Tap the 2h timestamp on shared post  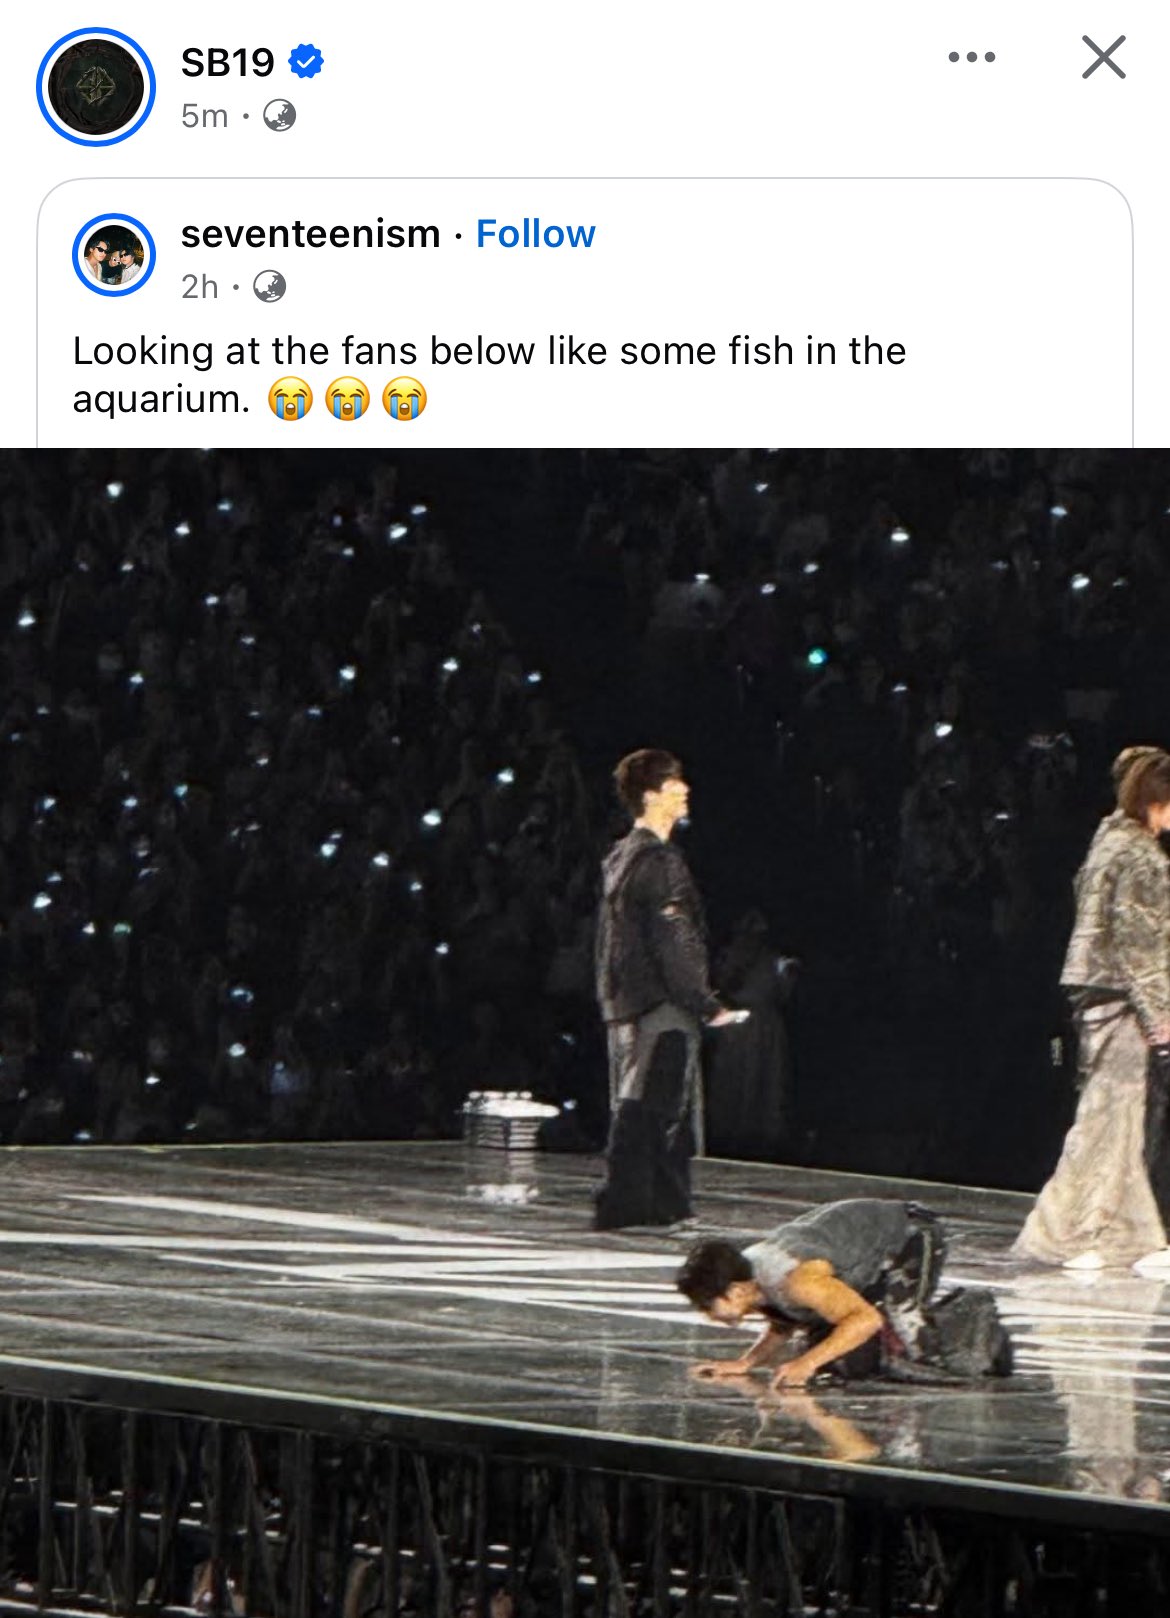coord(199,287)
